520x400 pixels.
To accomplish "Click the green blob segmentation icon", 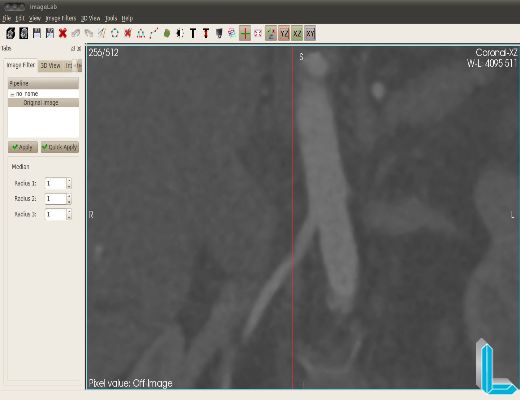I will [167, 33].
